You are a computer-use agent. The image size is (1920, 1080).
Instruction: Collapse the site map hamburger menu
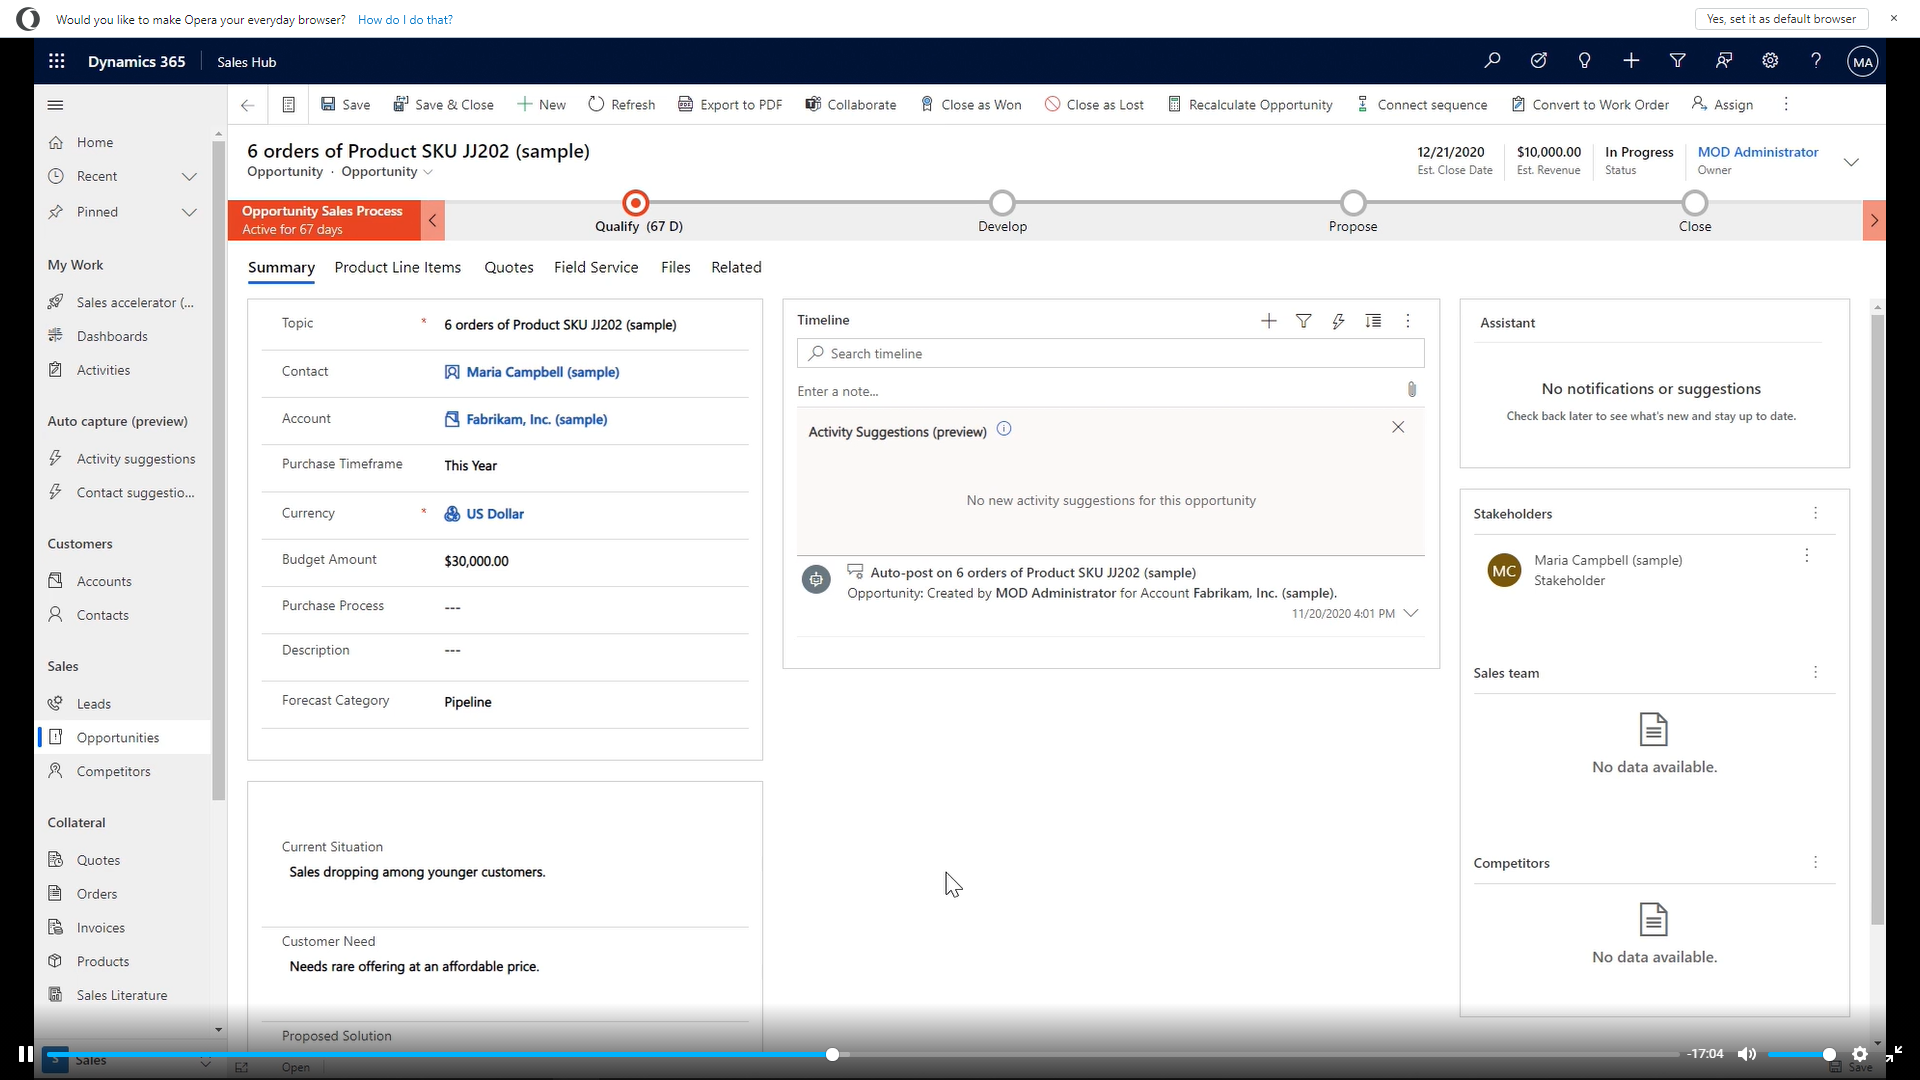pyautogui.click(x=56, y=105)
